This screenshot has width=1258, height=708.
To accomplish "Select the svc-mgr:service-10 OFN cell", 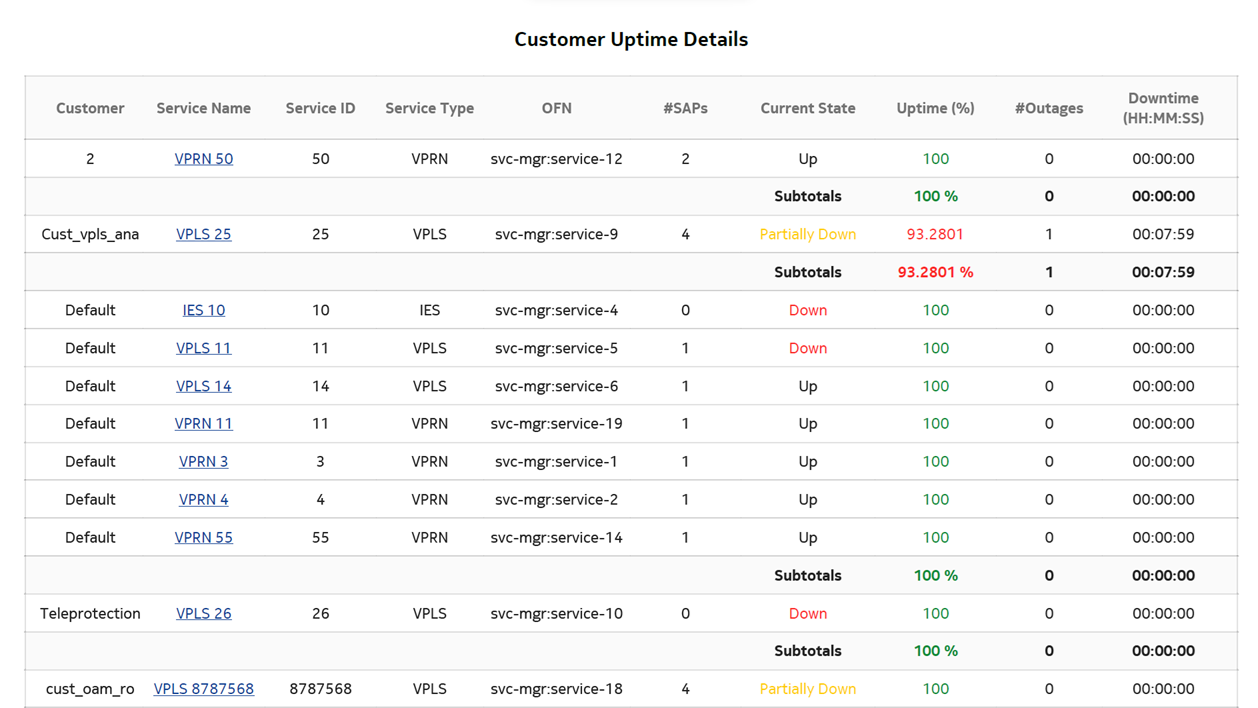I will (556, 614).
